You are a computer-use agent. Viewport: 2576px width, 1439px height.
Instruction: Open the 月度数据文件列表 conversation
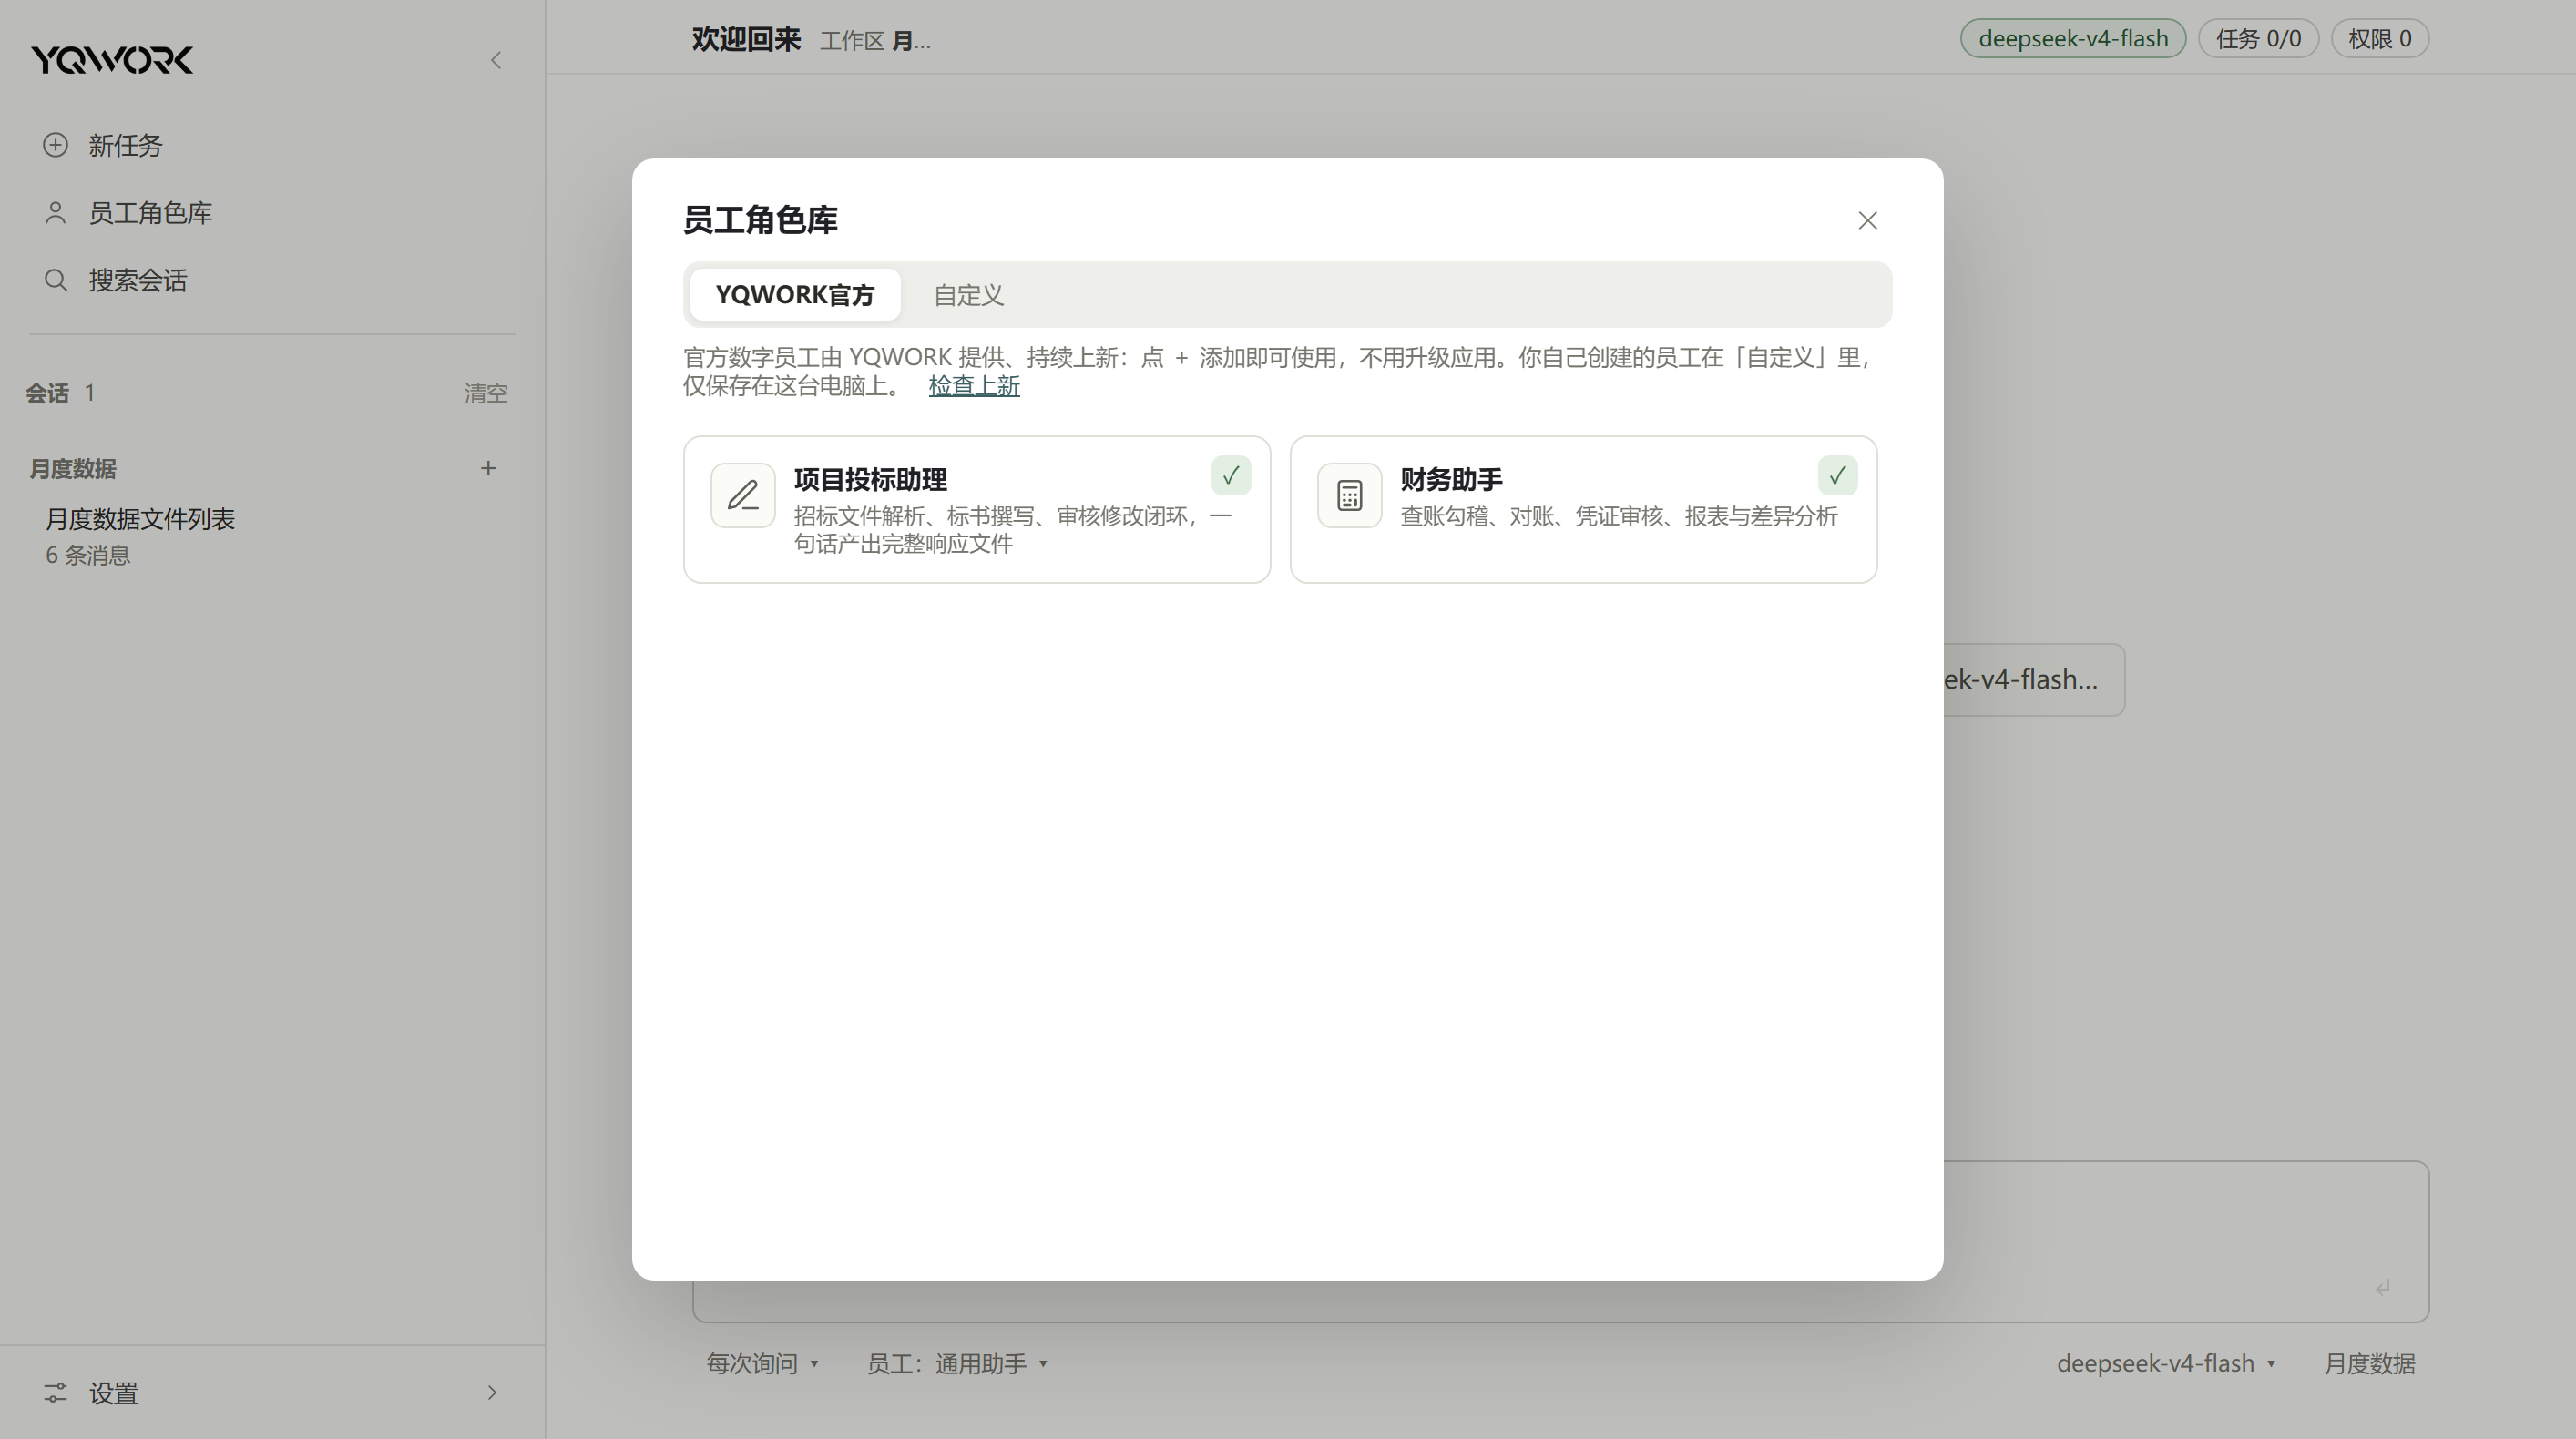click(x=140, y=519)
